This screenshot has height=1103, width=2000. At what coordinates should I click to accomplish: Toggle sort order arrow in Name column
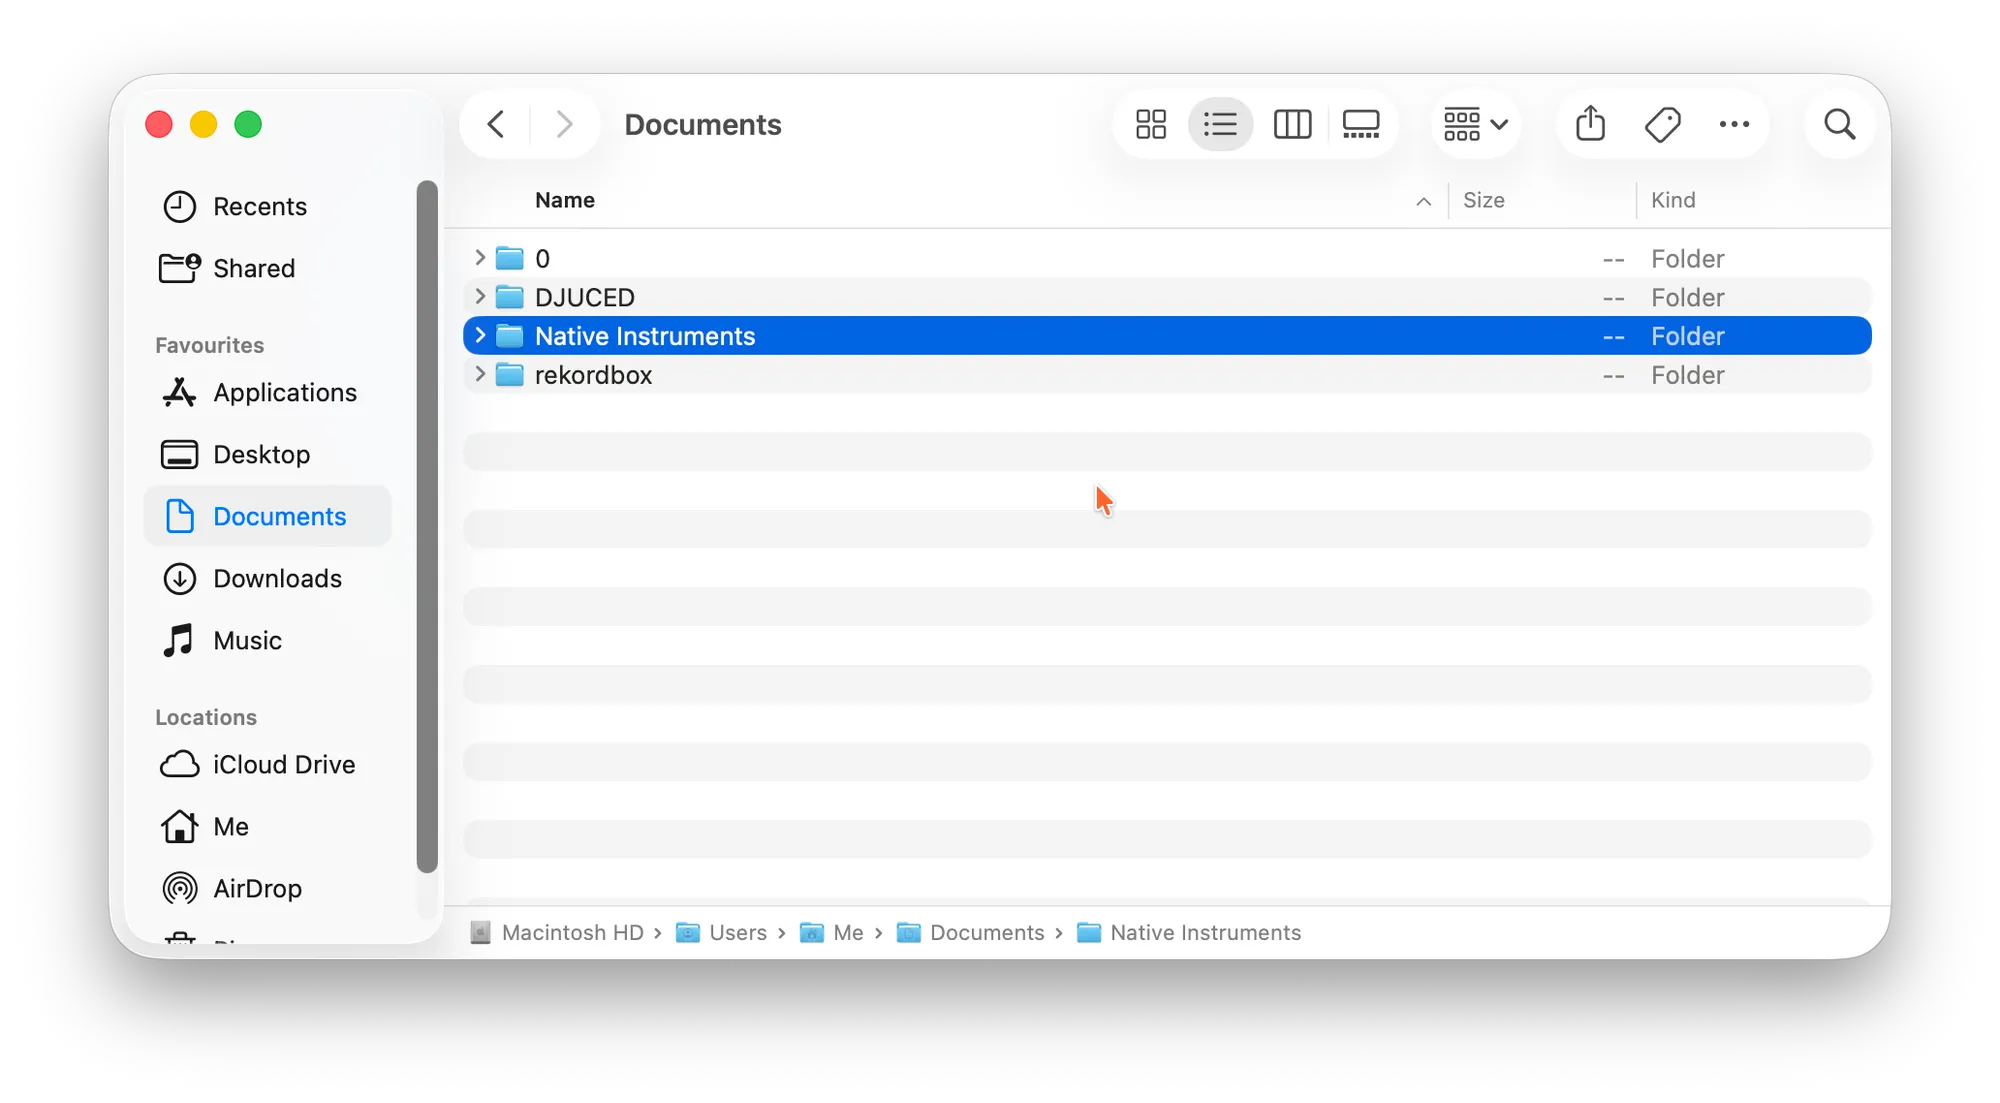[1423, 202]
